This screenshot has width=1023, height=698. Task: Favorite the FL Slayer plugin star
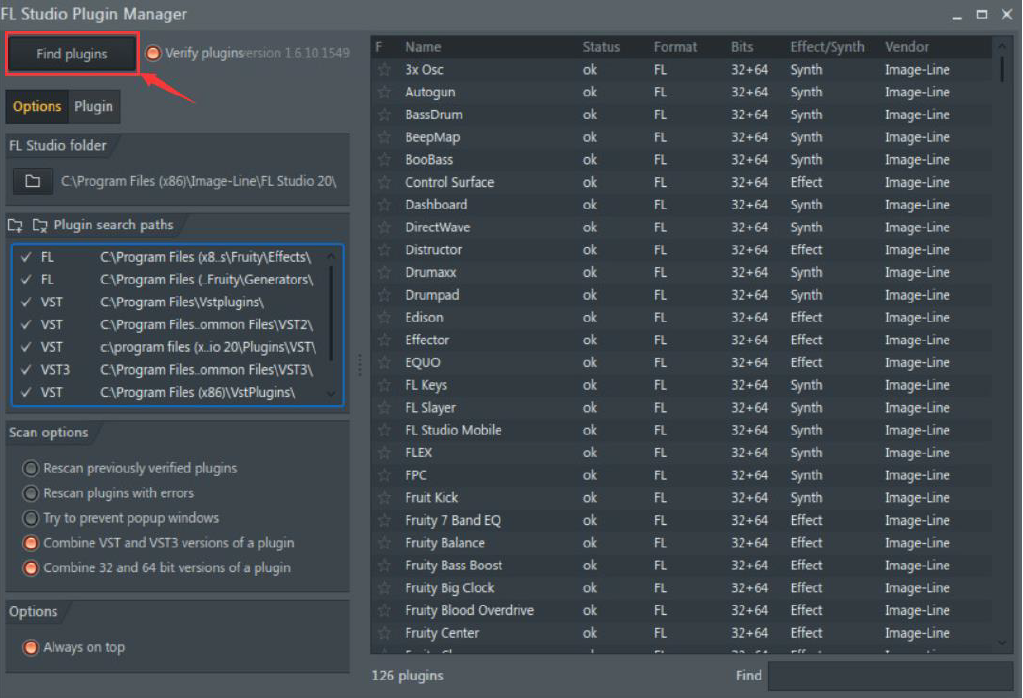point(384,407)
